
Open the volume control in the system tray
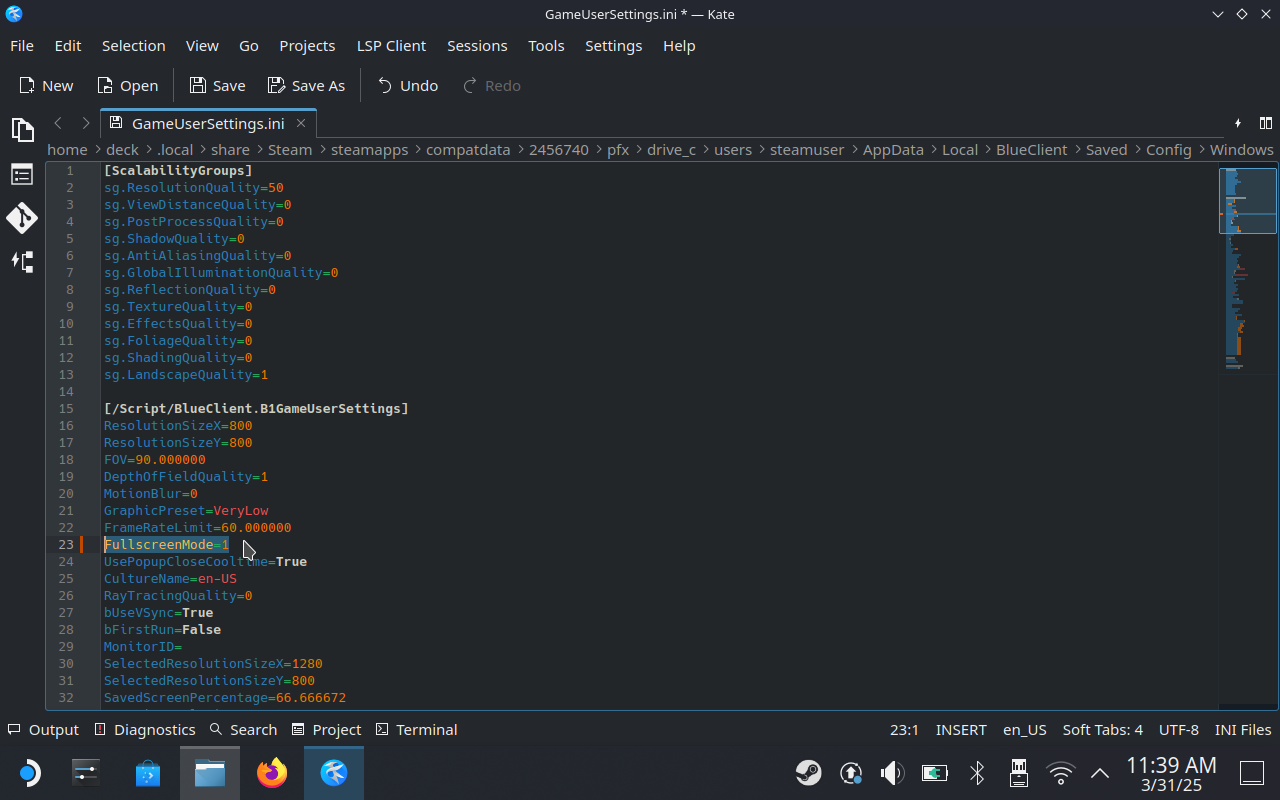tap(891, 773)
